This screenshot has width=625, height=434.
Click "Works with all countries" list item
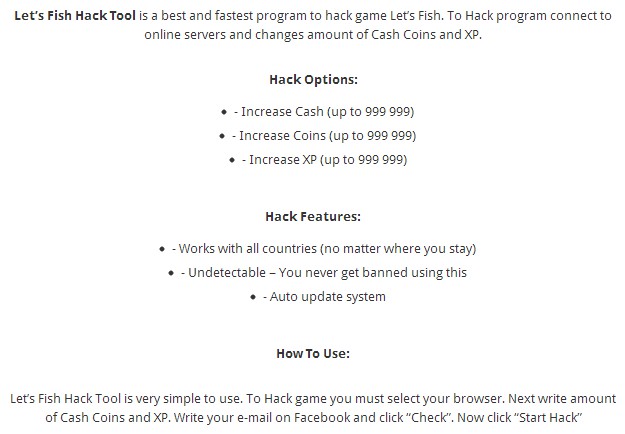click(x=324, y=249)
